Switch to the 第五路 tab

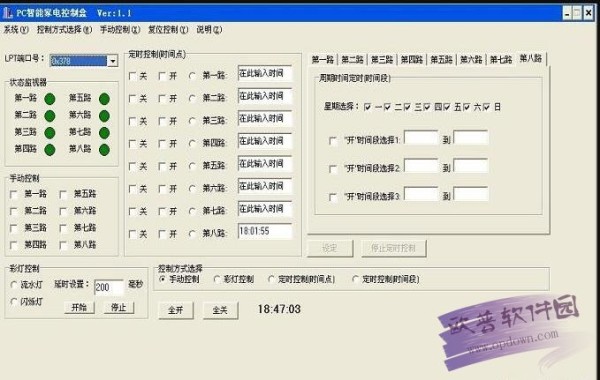[x=441, y=60]
